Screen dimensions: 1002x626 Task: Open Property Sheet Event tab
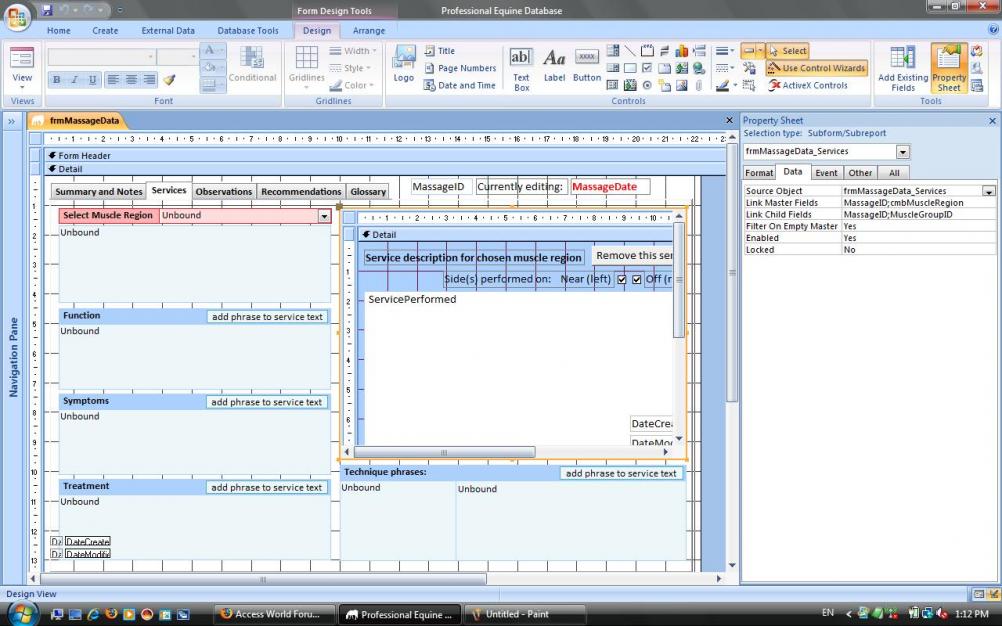[826, 172]
